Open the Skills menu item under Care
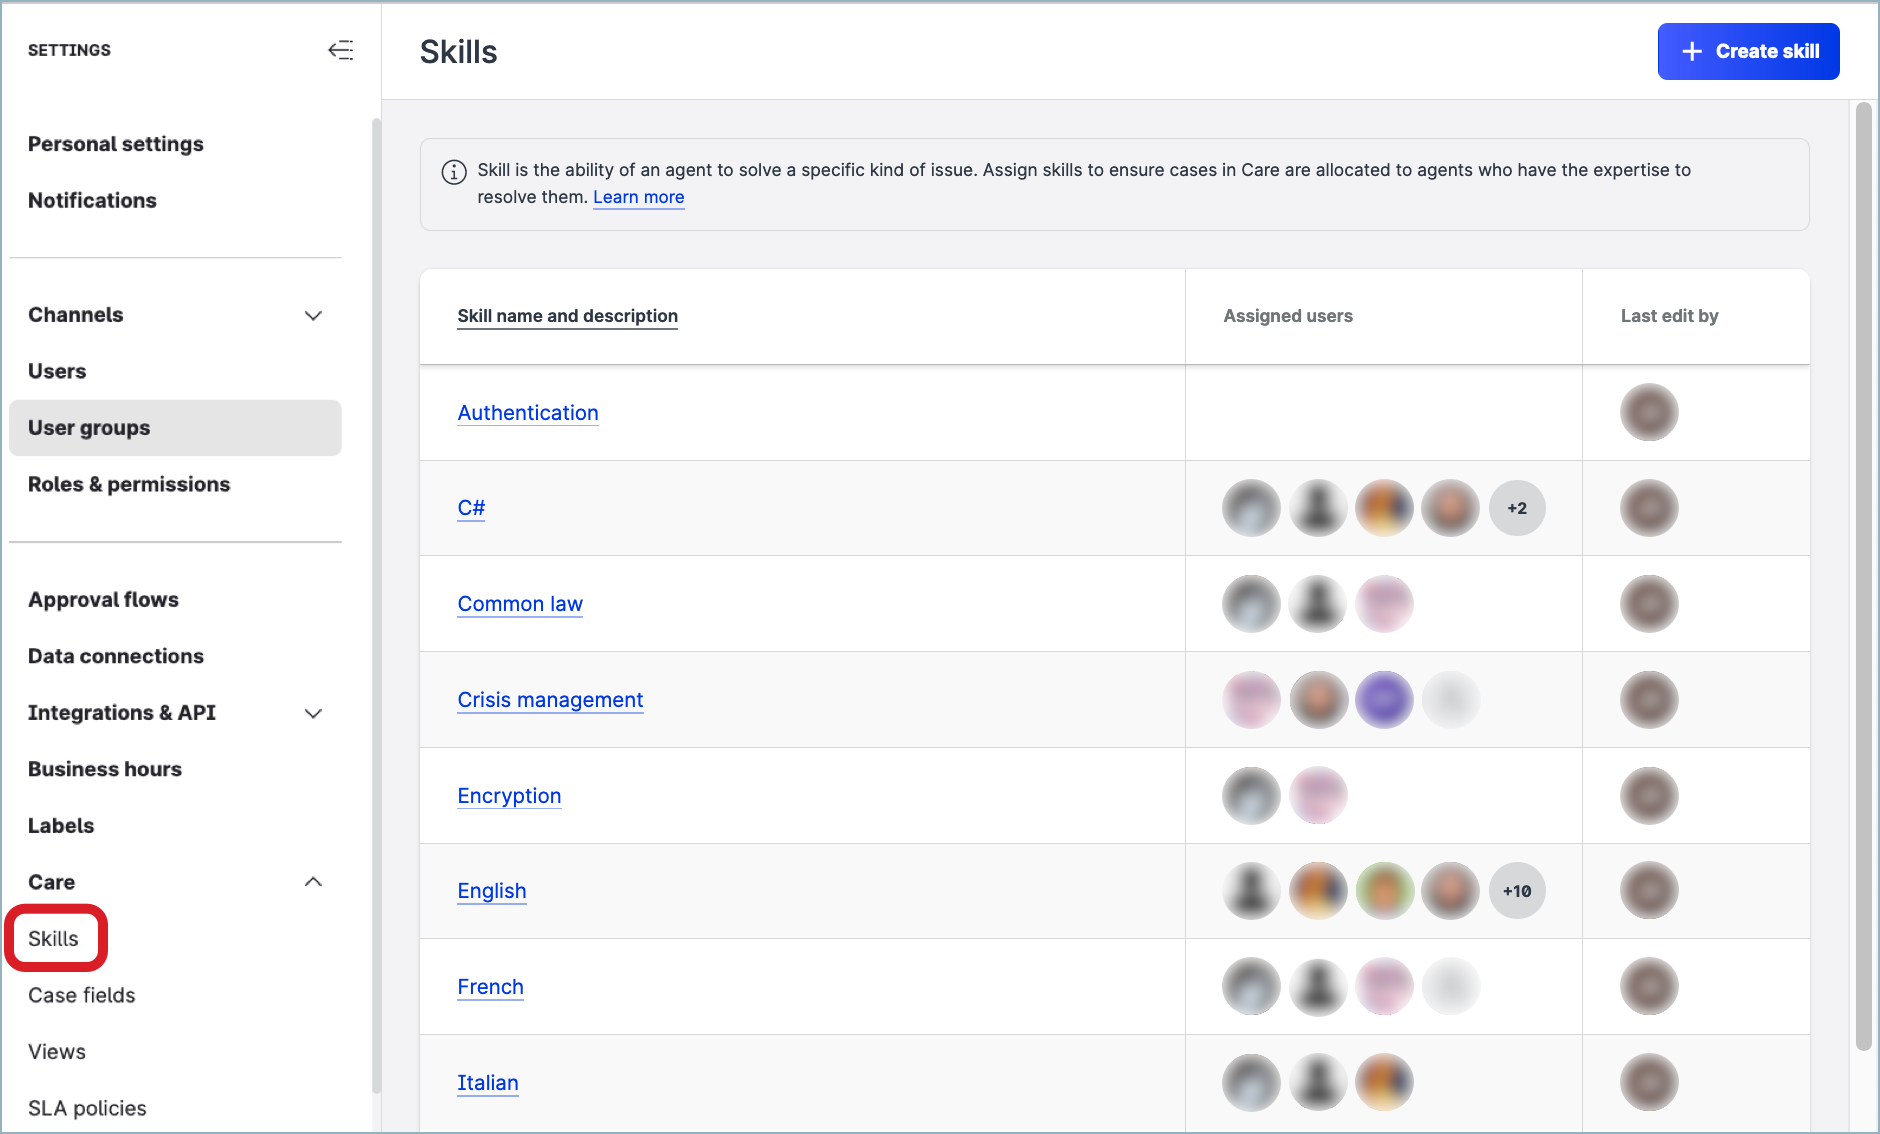The image size is (1880, 1134). 54,938
